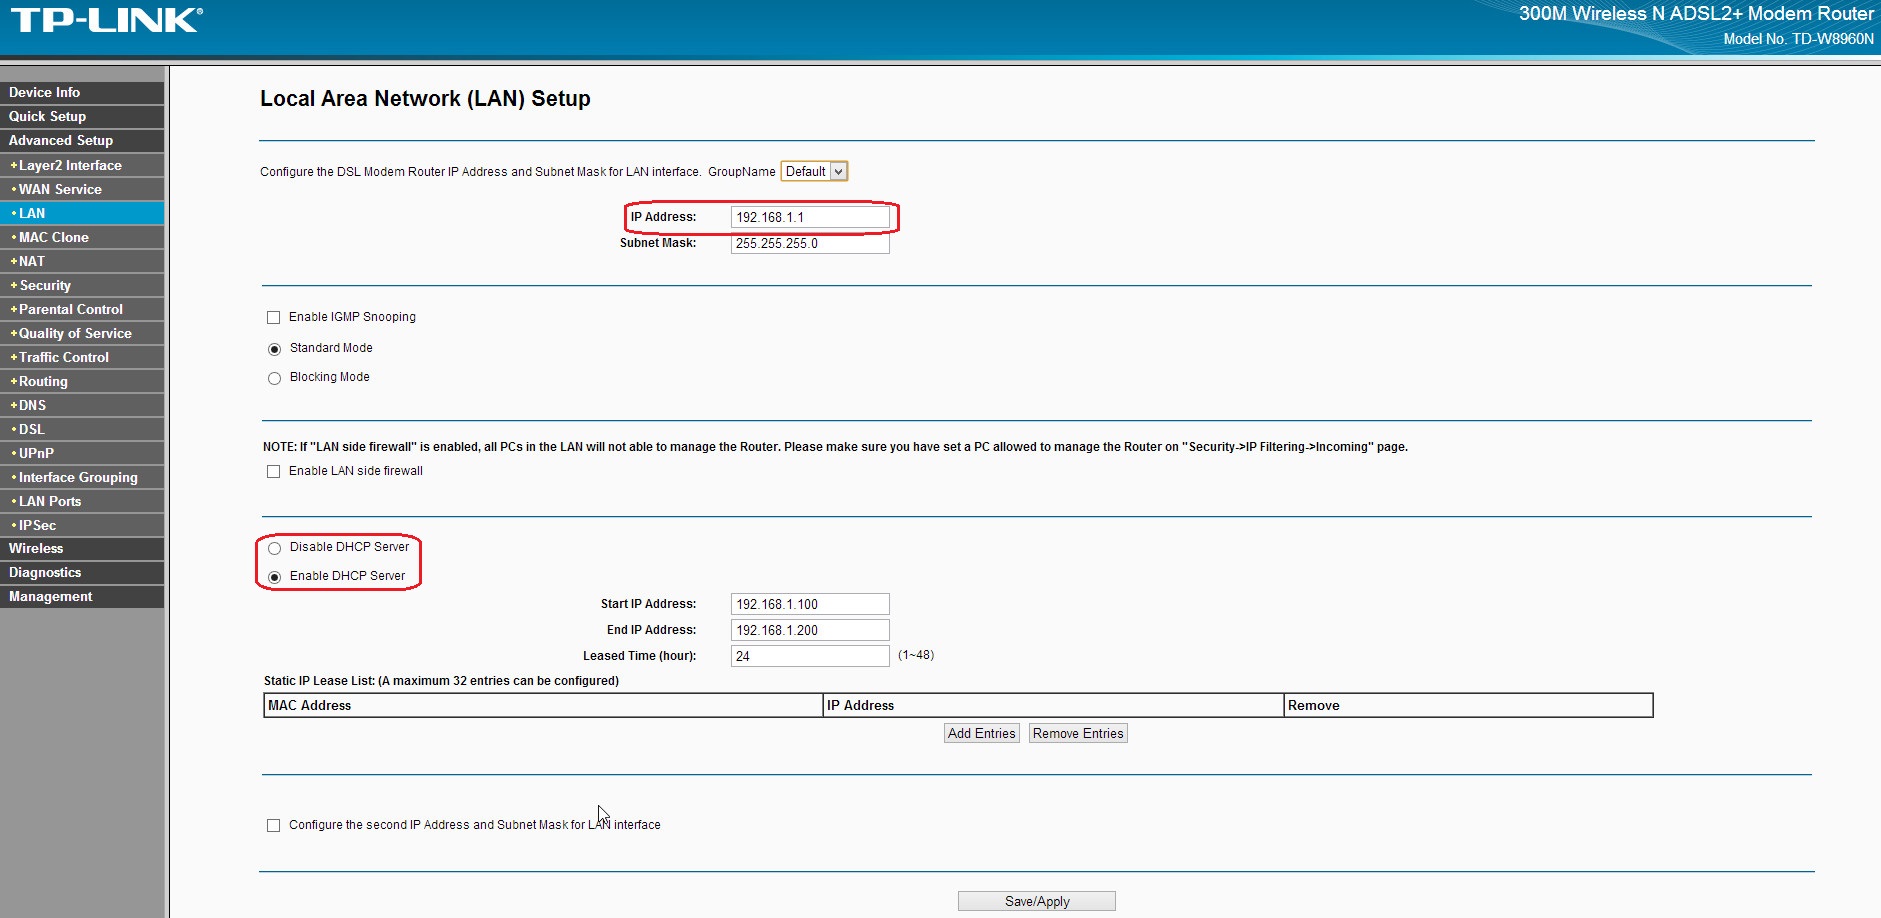Open Advanced Setup section
The image size is (1881, 918).
tap(82, 140)
